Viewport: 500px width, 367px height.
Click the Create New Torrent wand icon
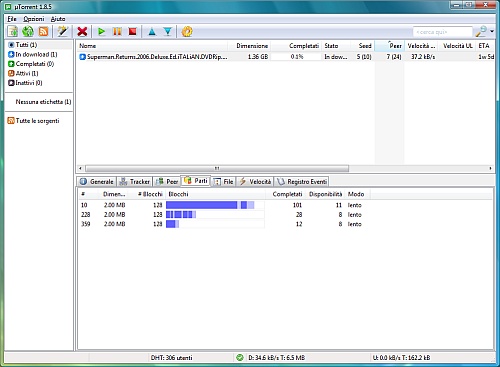(x=63, y=32)
